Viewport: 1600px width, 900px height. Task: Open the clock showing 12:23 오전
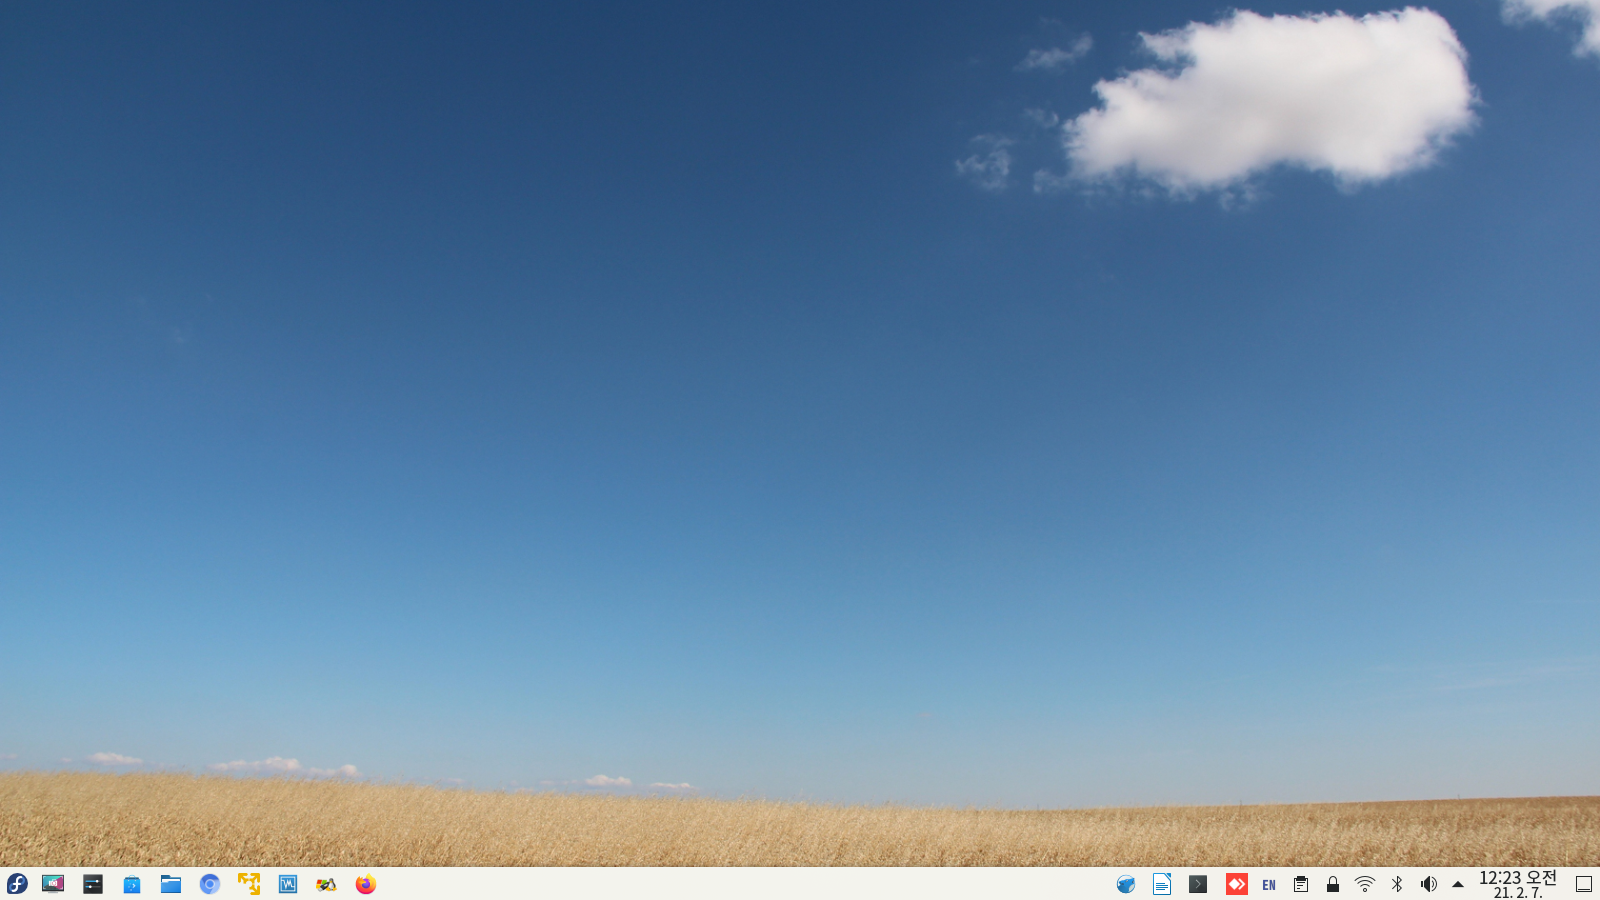pyautogui.click(x=1518, y=884)
